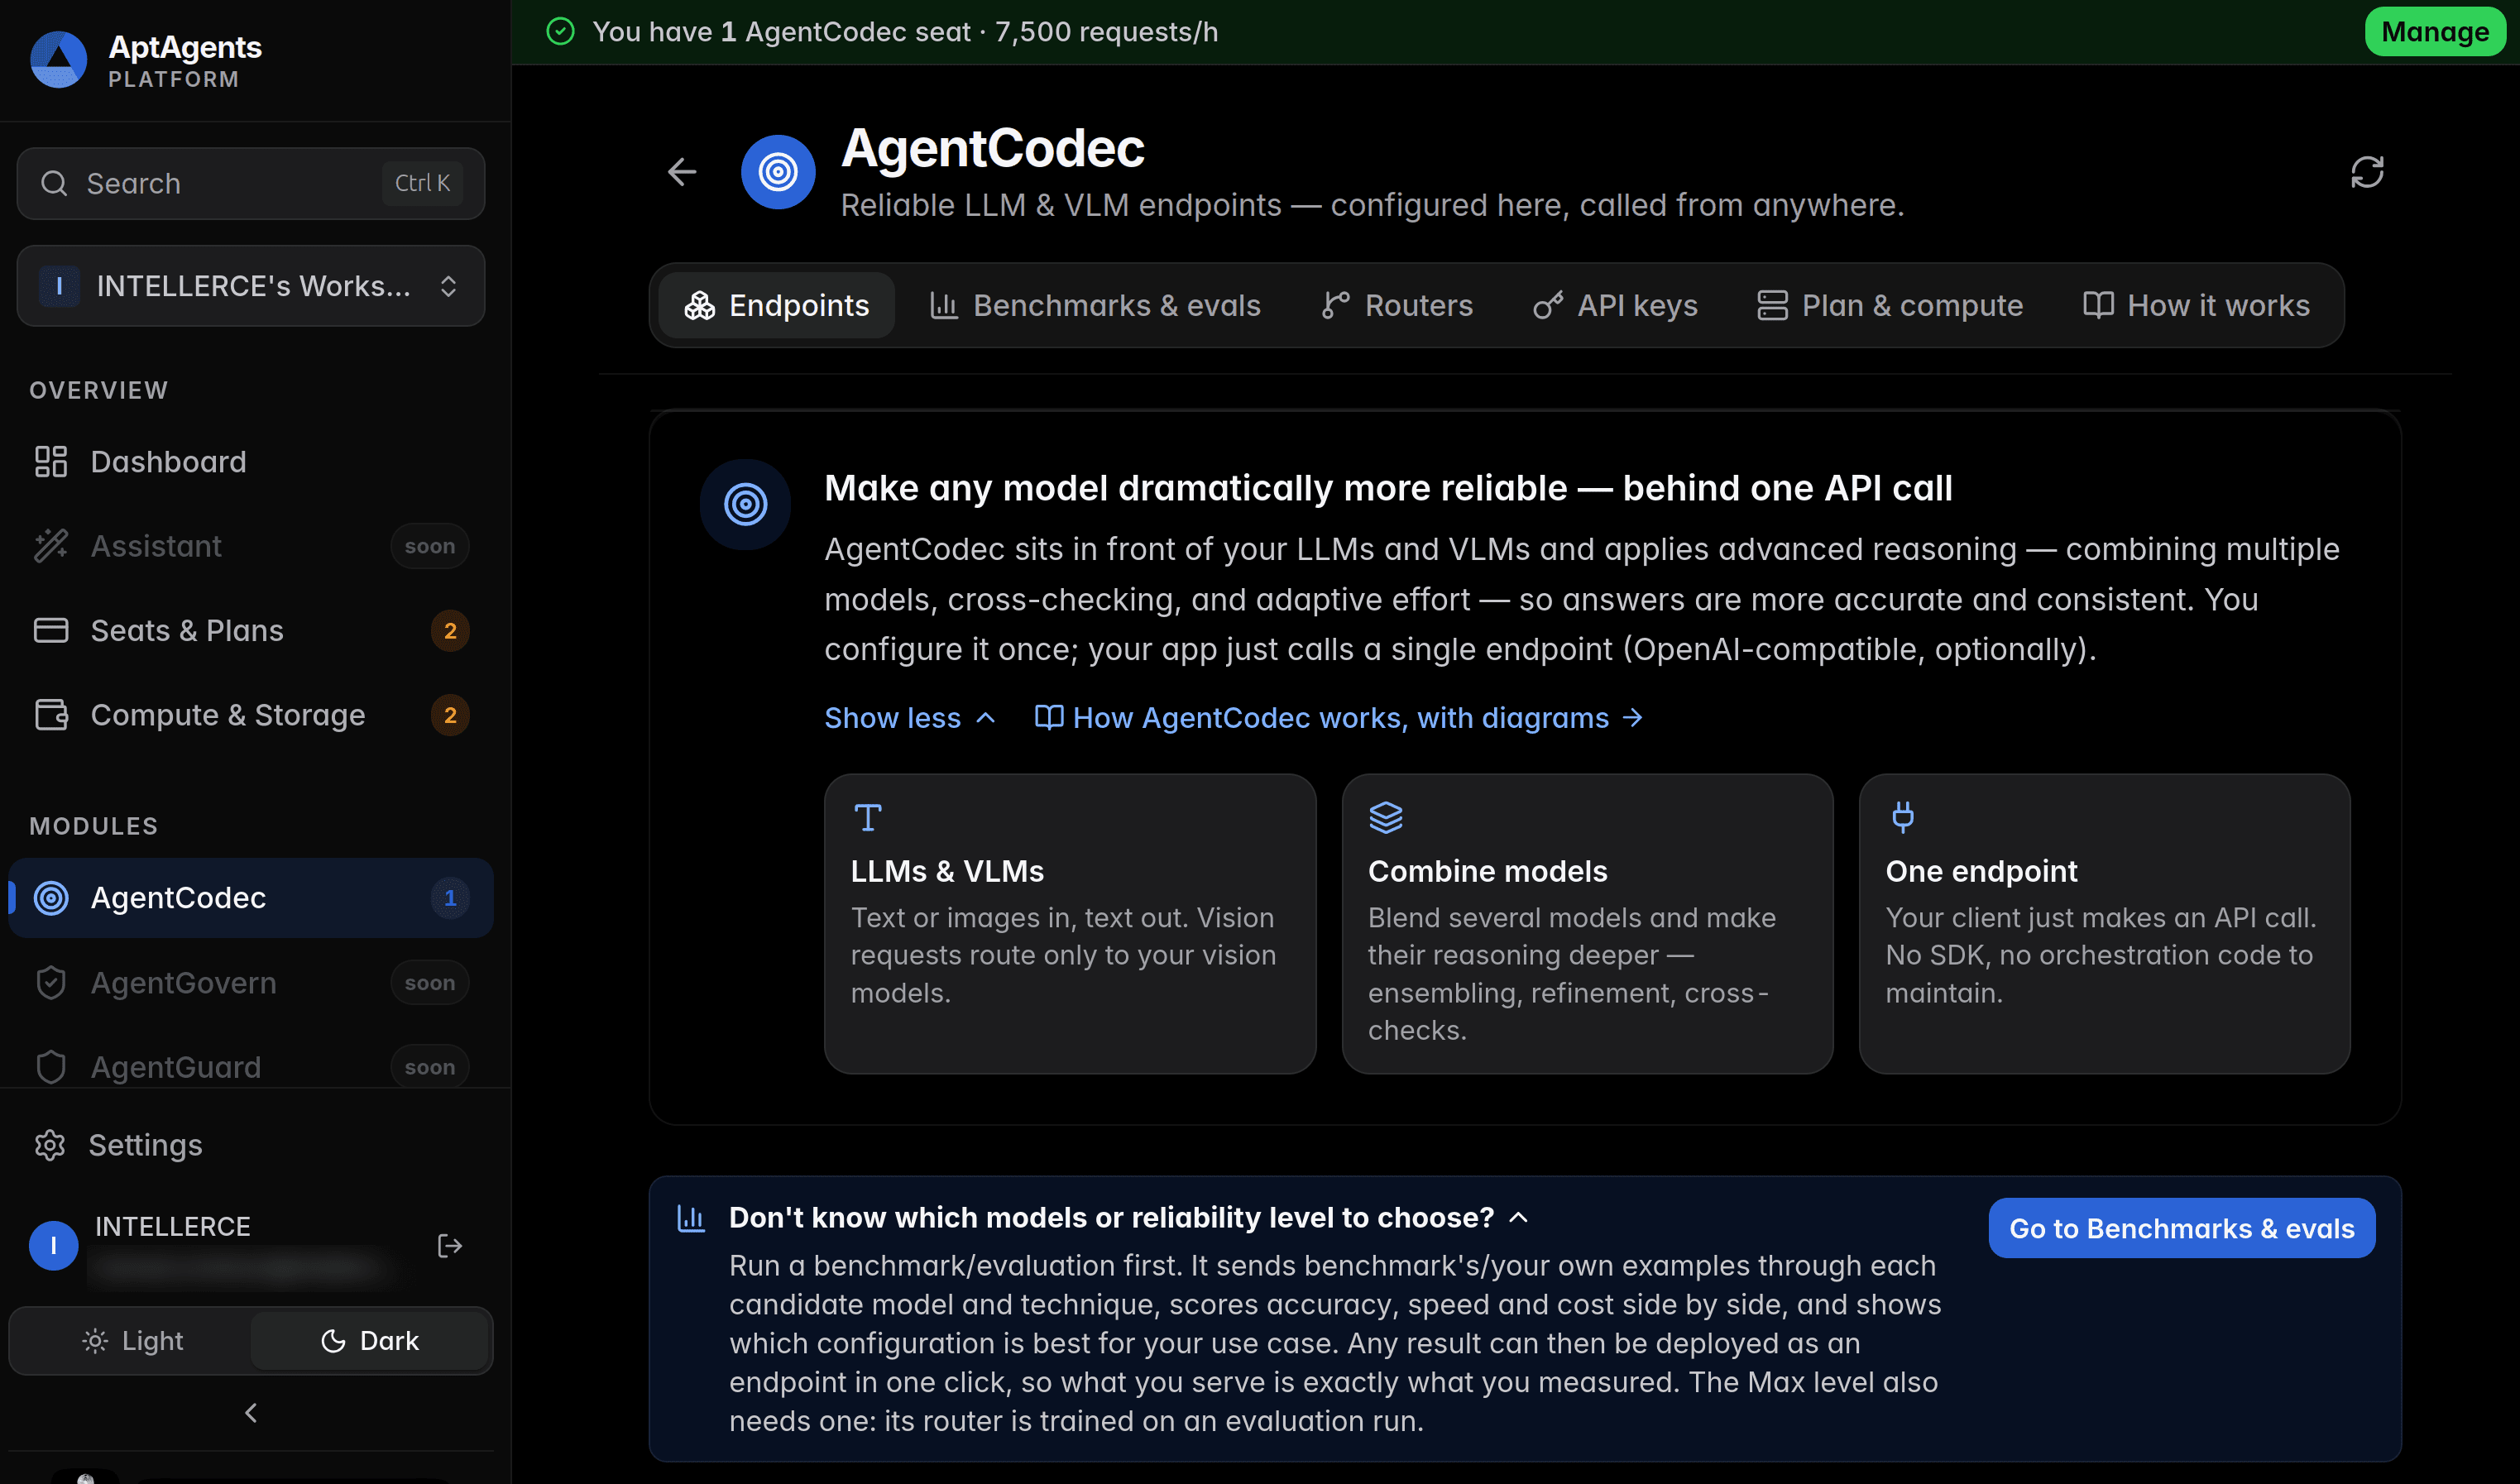
Task: Open Dashboard from the sidebar
Action: 250,461
